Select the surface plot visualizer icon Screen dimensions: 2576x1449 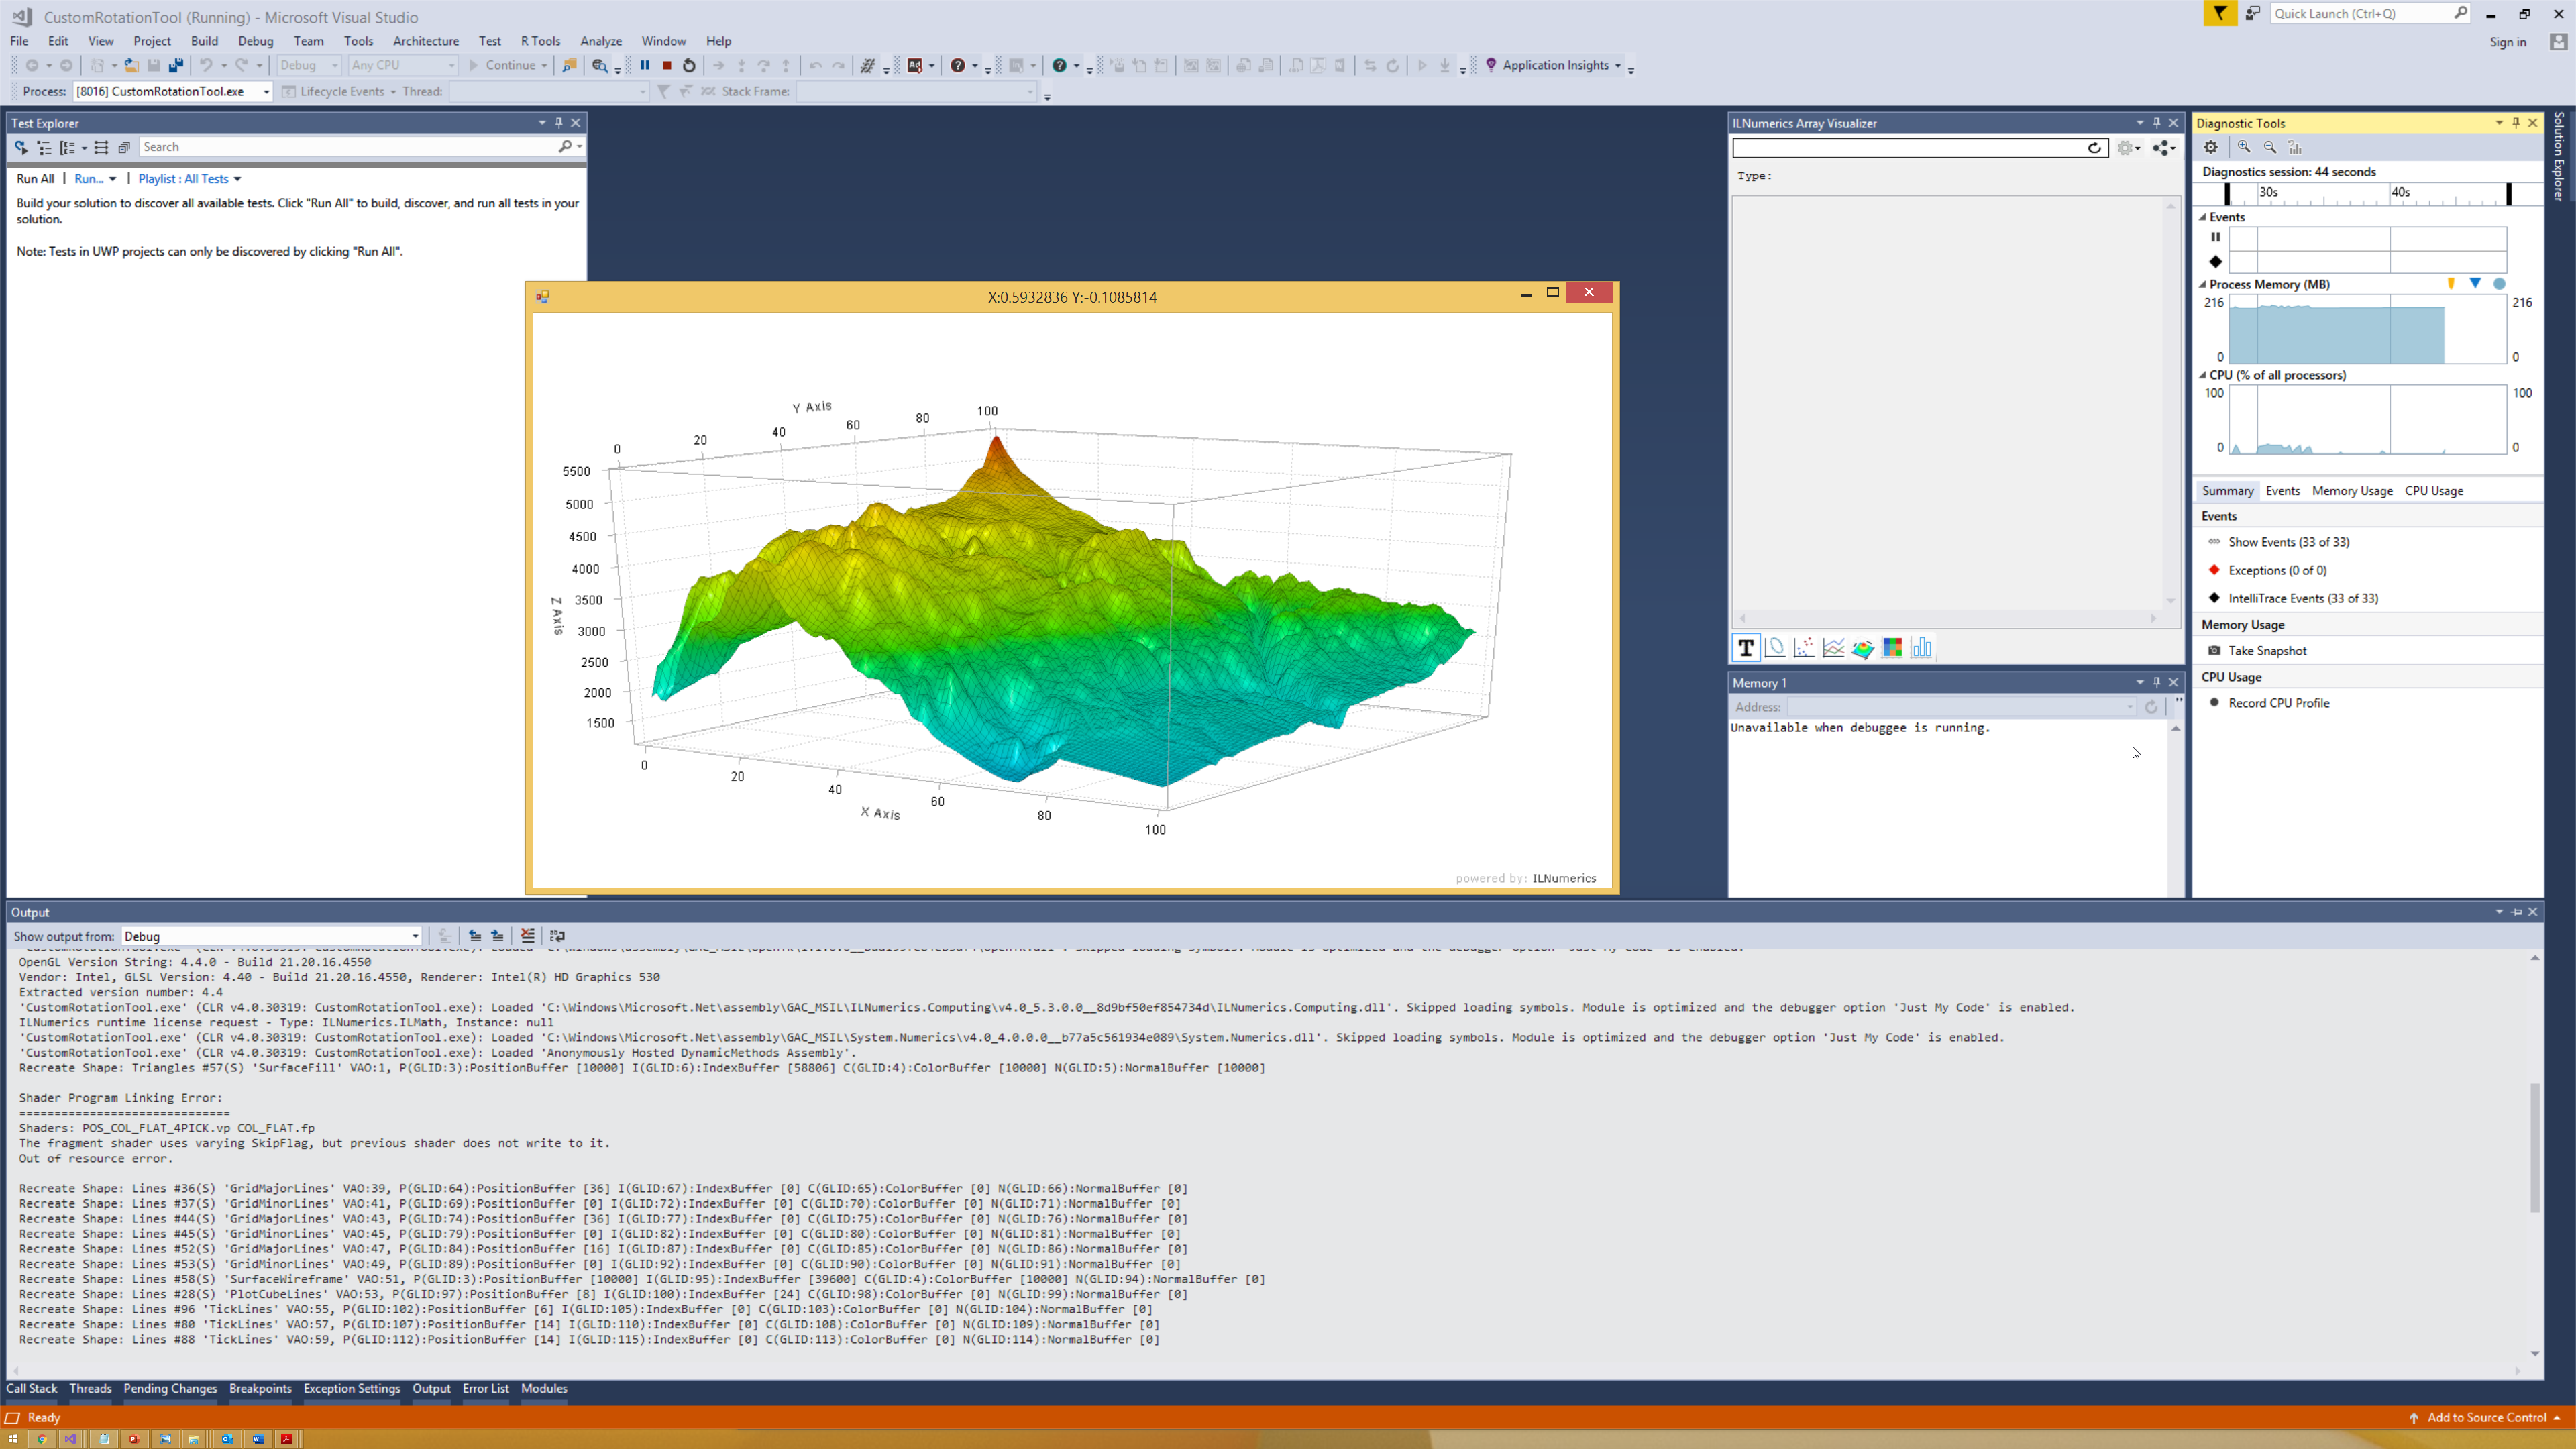click(1862, 648)
